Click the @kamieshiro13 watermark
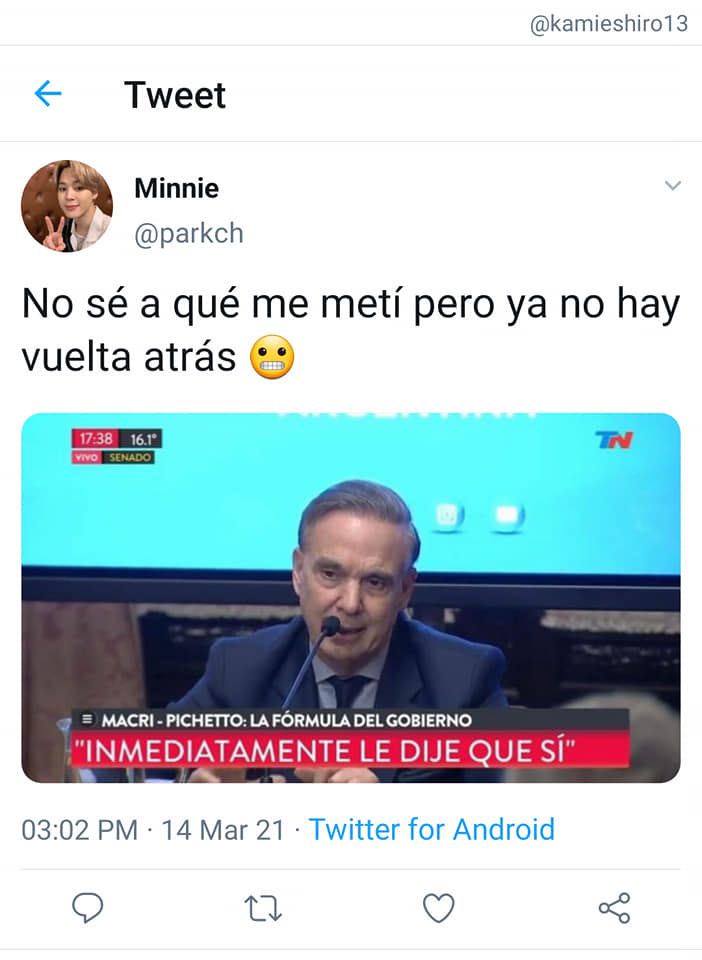 point(609,23)
